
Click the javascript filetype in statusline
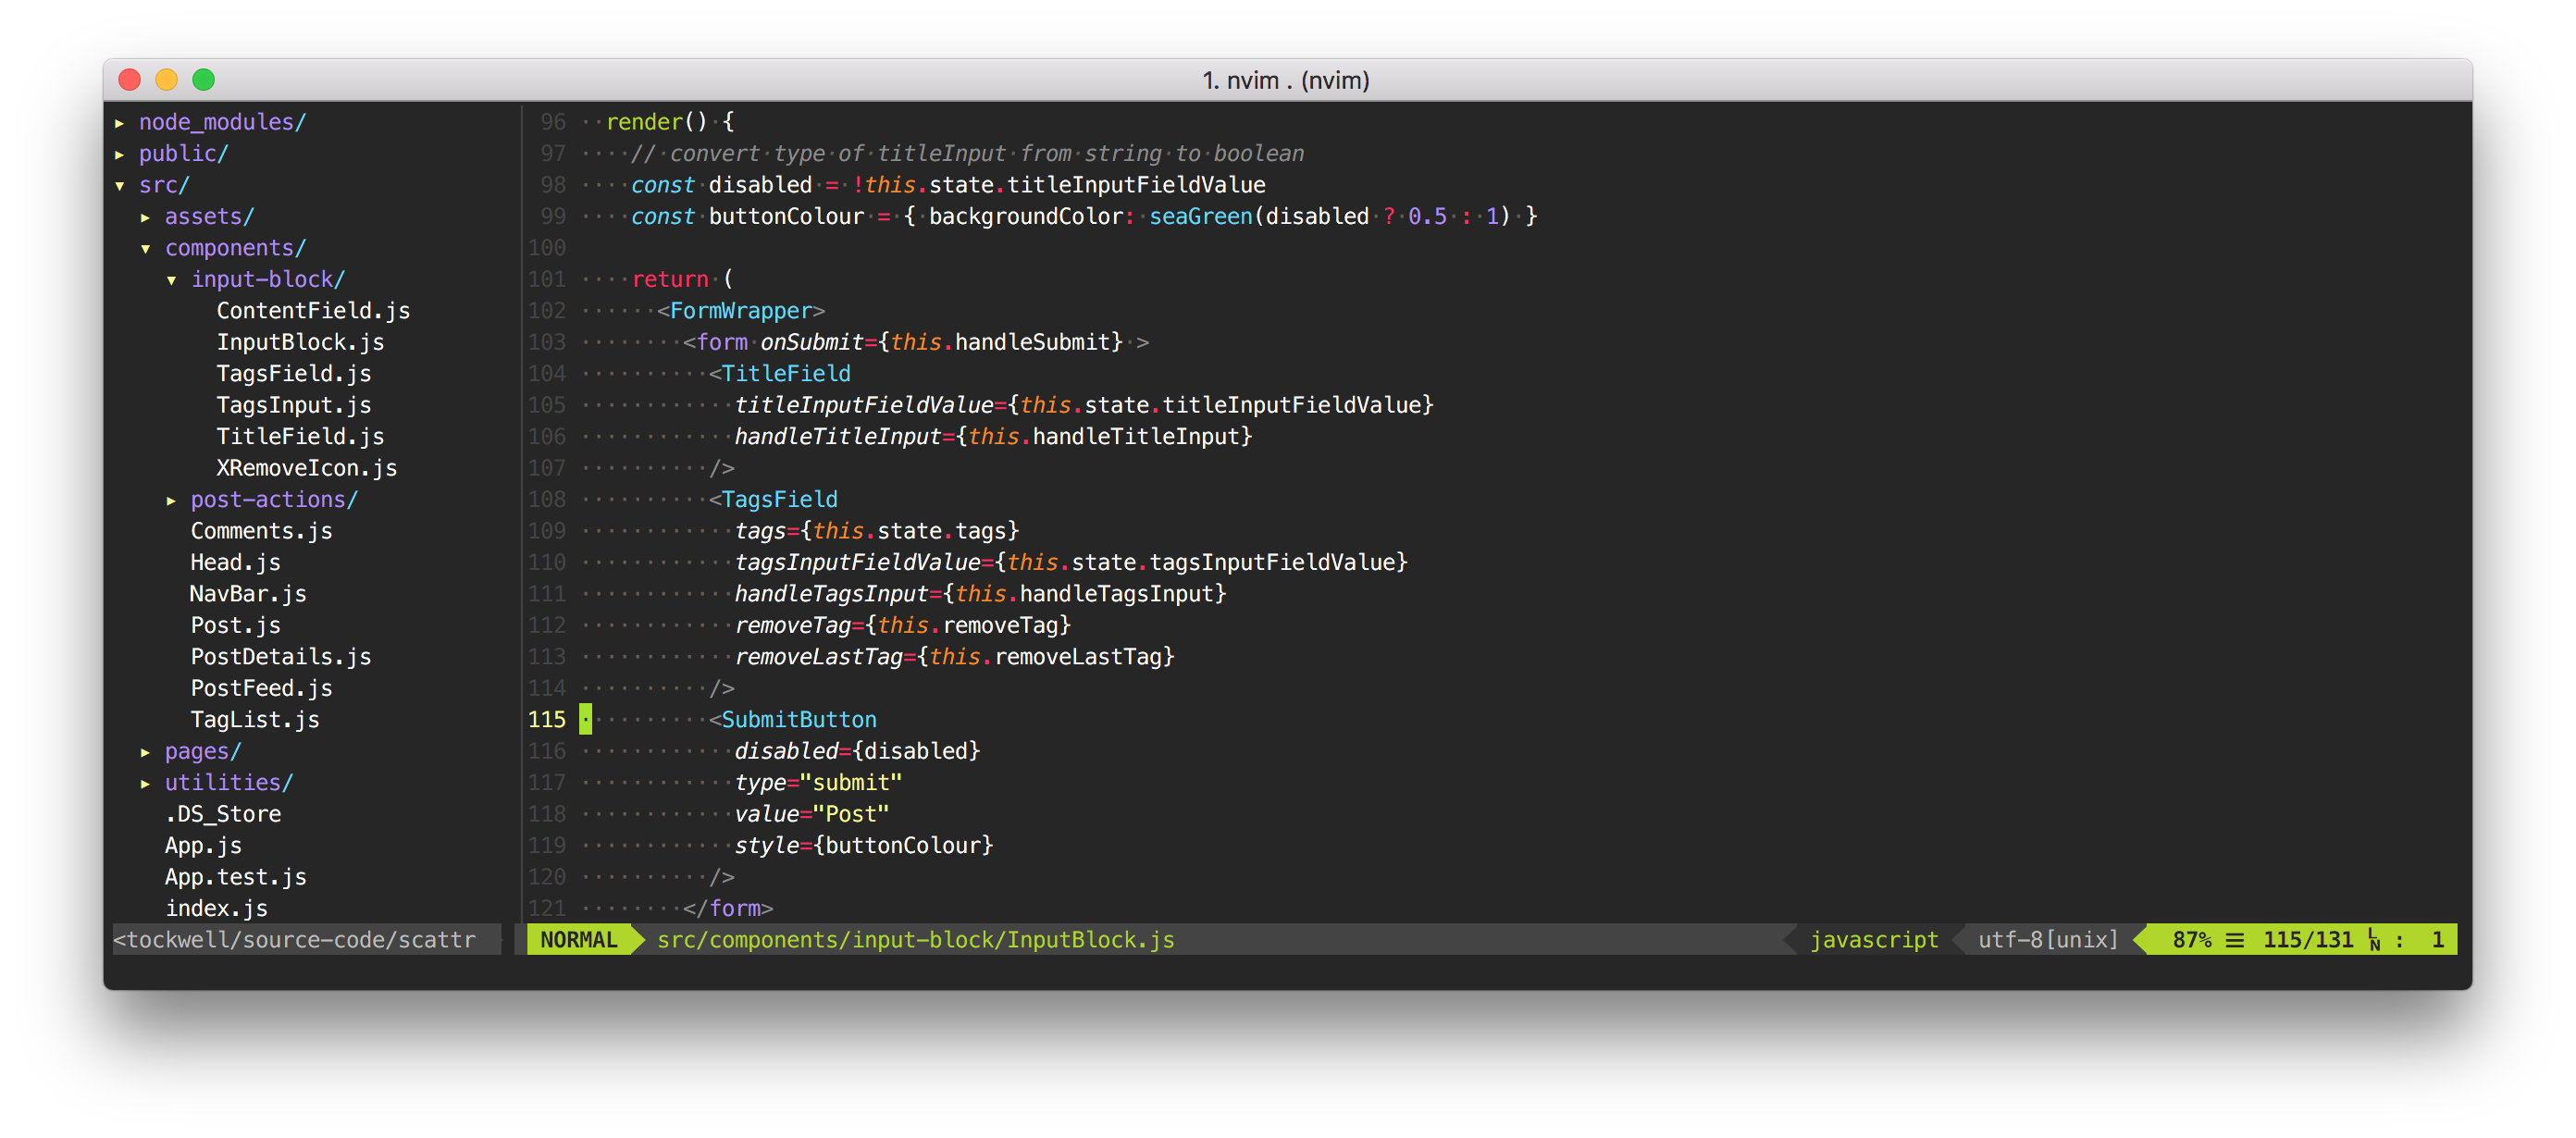tap(1873, 940)
